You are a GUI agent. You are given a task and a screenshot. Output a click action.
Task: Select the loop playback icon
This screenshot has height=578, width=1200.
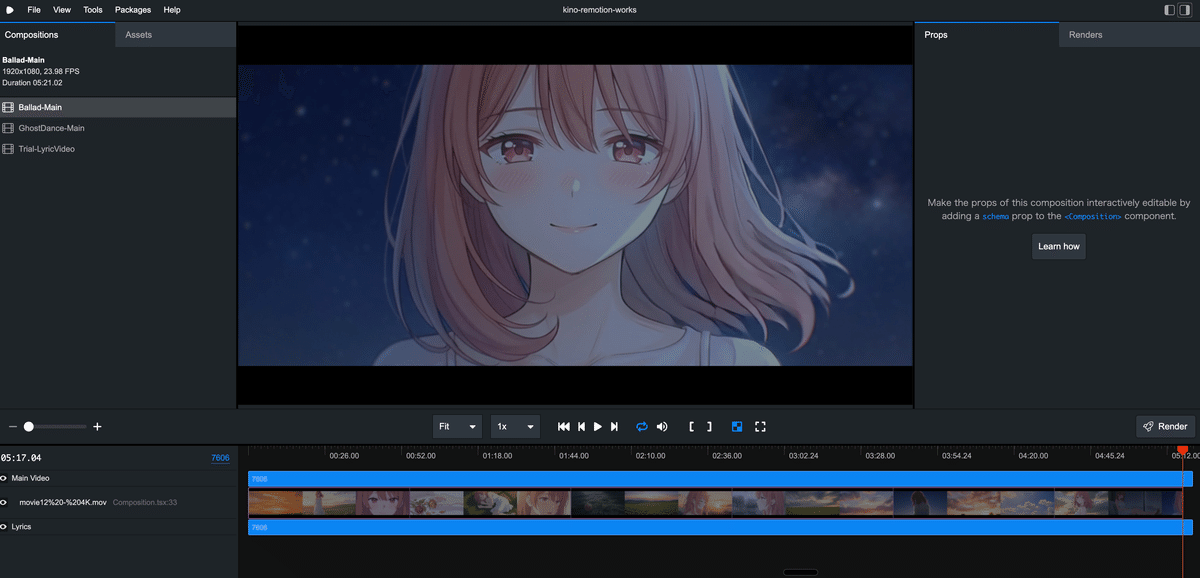tap(641, 426)
